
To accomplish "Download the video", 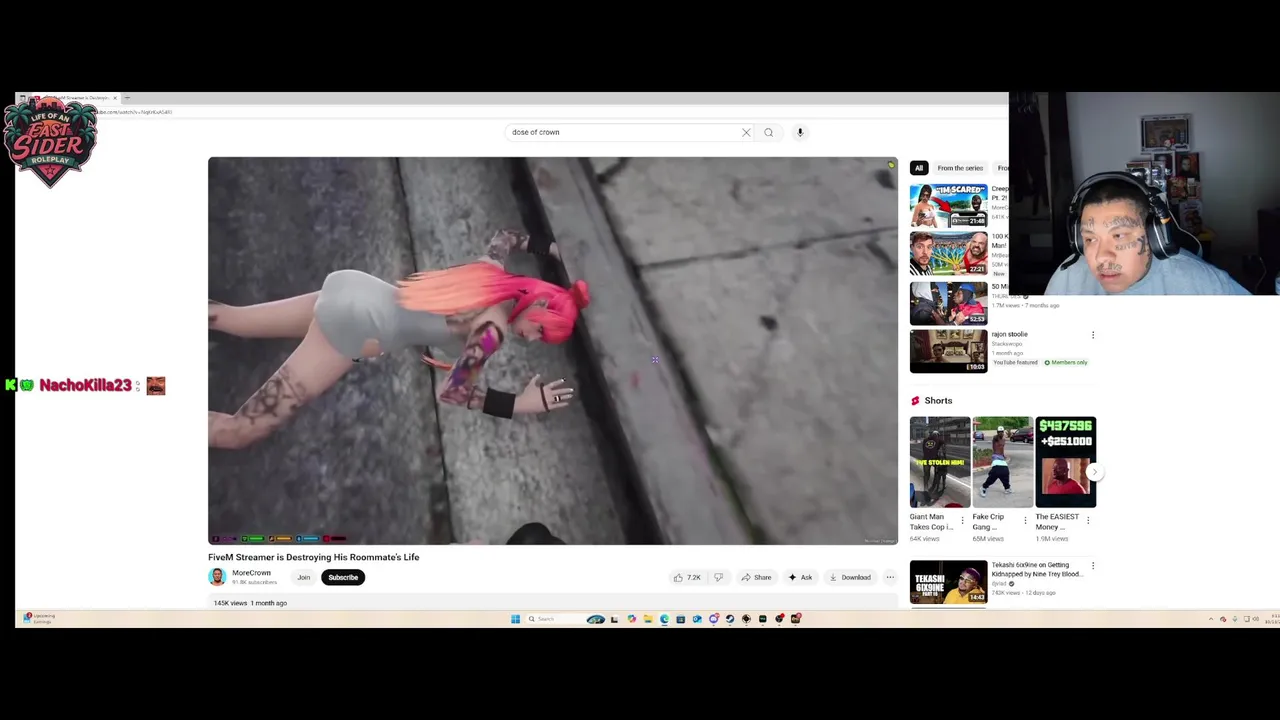I will coord(850,577).
